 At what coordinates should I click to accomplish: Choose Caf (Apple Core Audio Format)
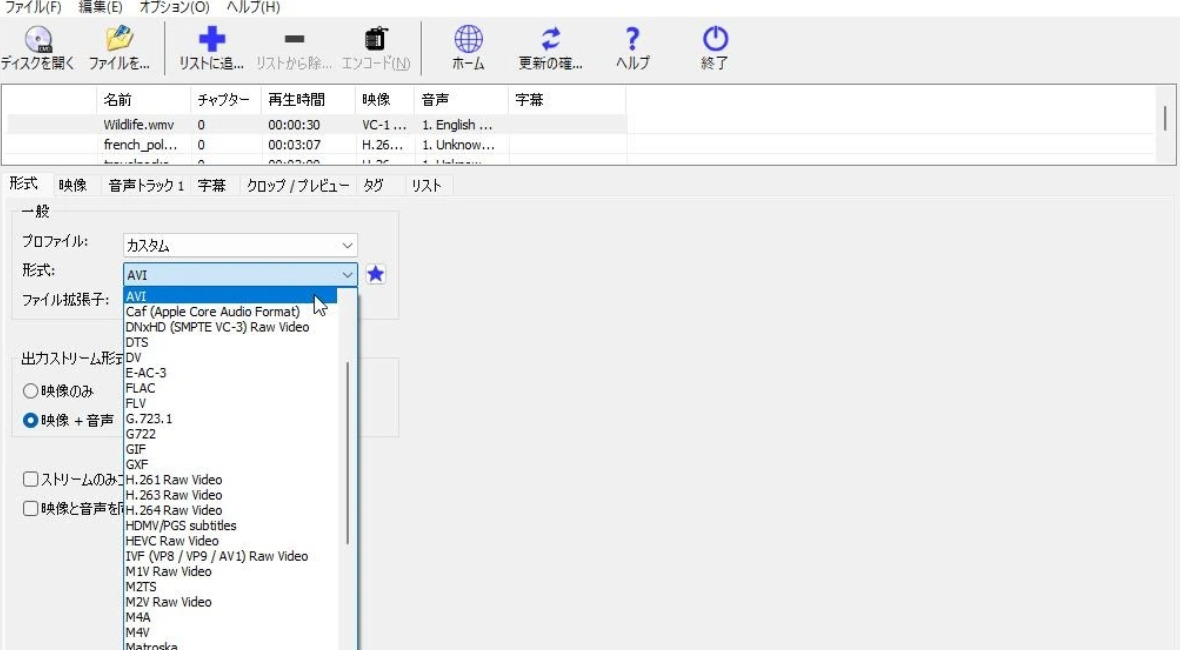(x=230, y=311)
